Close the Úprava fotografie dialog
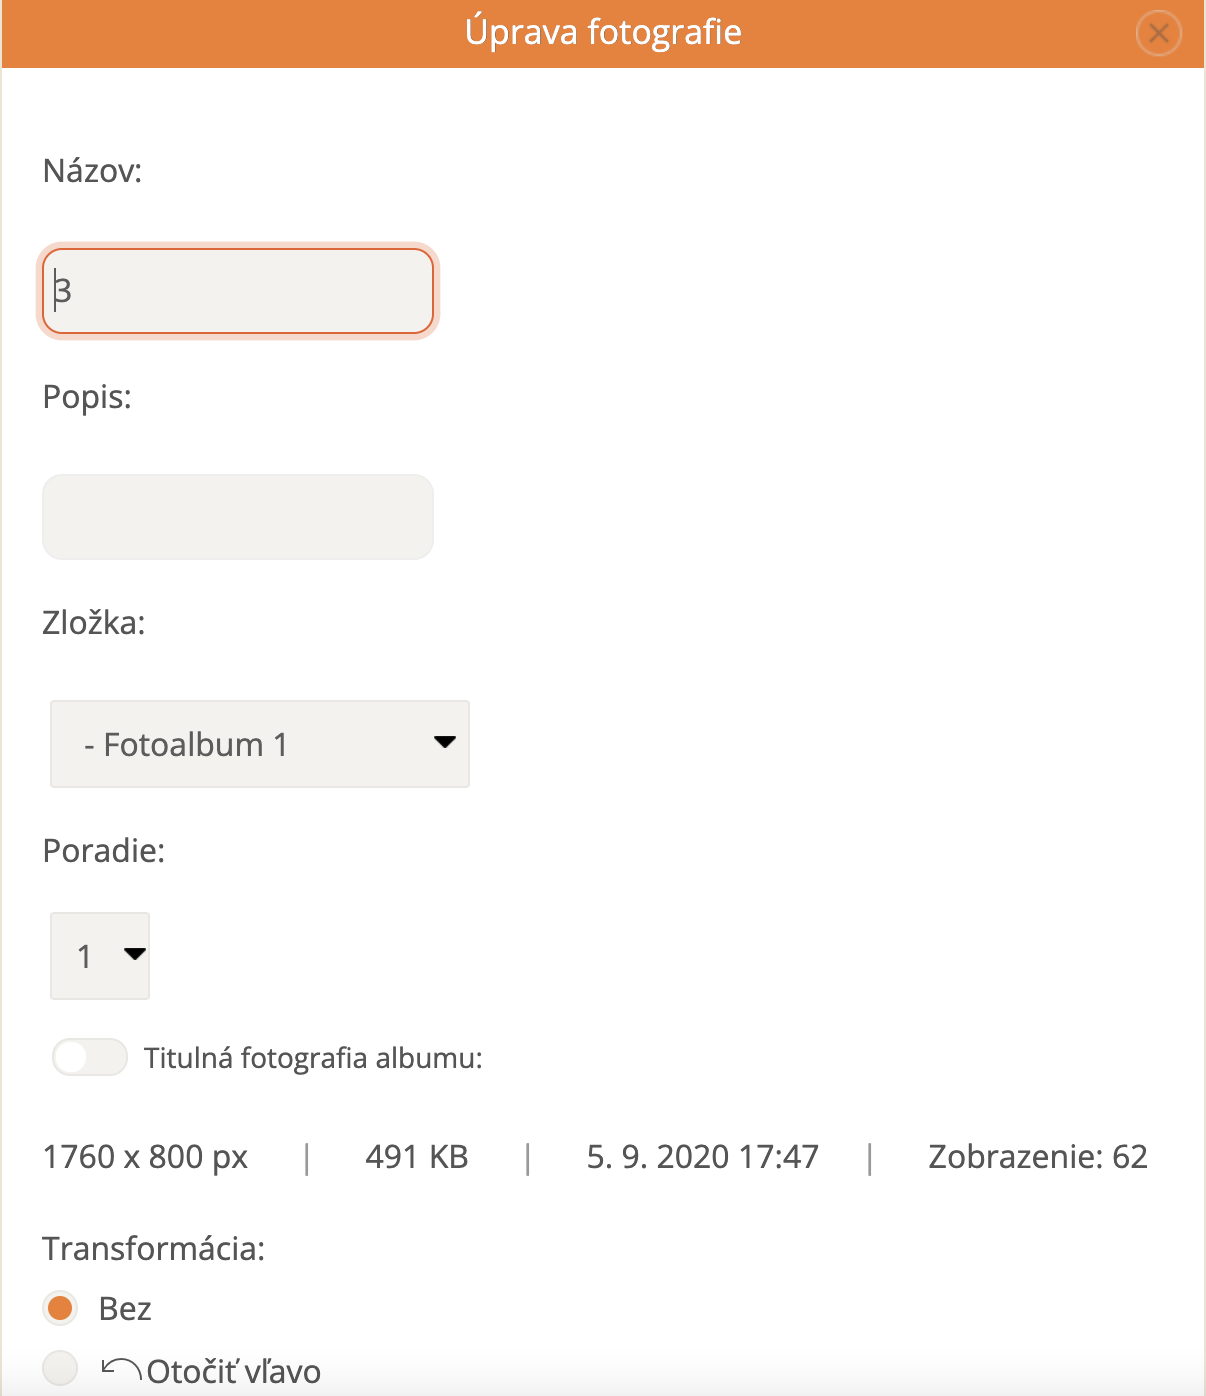 [x=1159, y=34]
